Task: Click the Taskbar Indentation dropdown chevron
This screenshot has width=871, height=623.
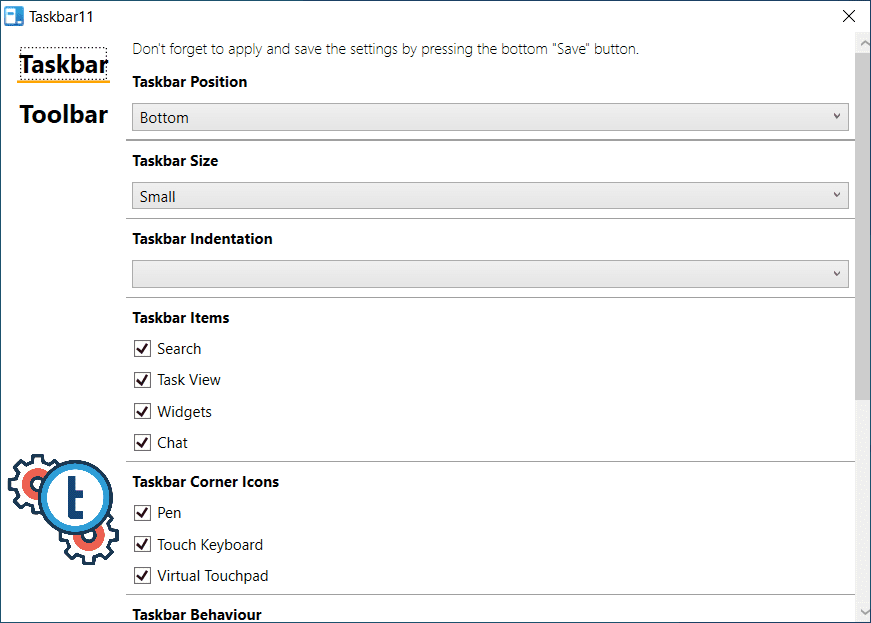Action: (x=837, y=274)
